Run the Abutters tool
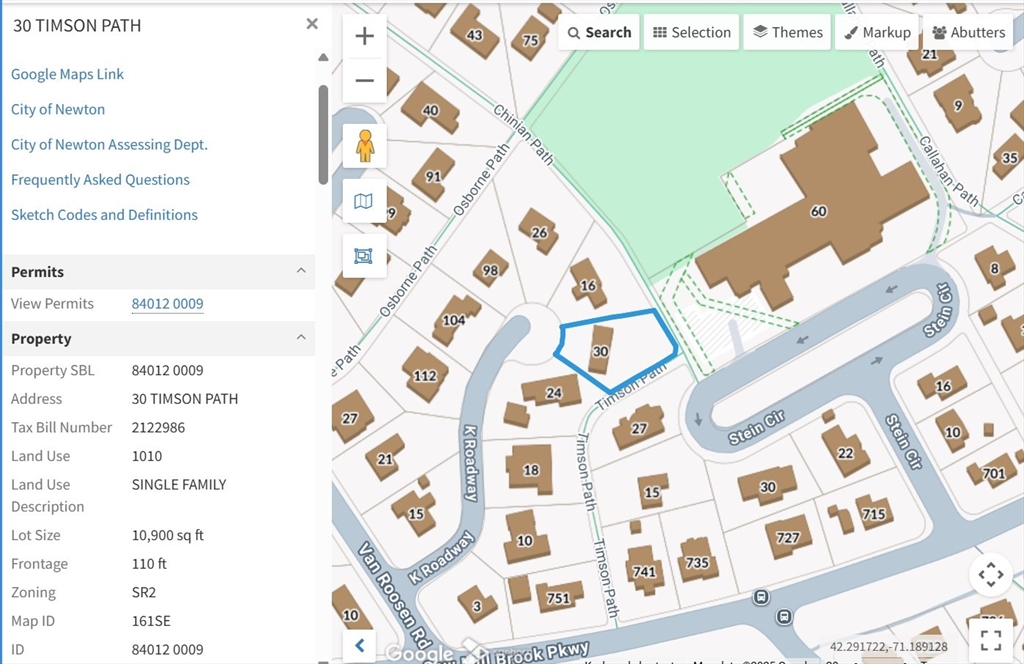This screenshot has width=1024, height=664. click(967, 31)
